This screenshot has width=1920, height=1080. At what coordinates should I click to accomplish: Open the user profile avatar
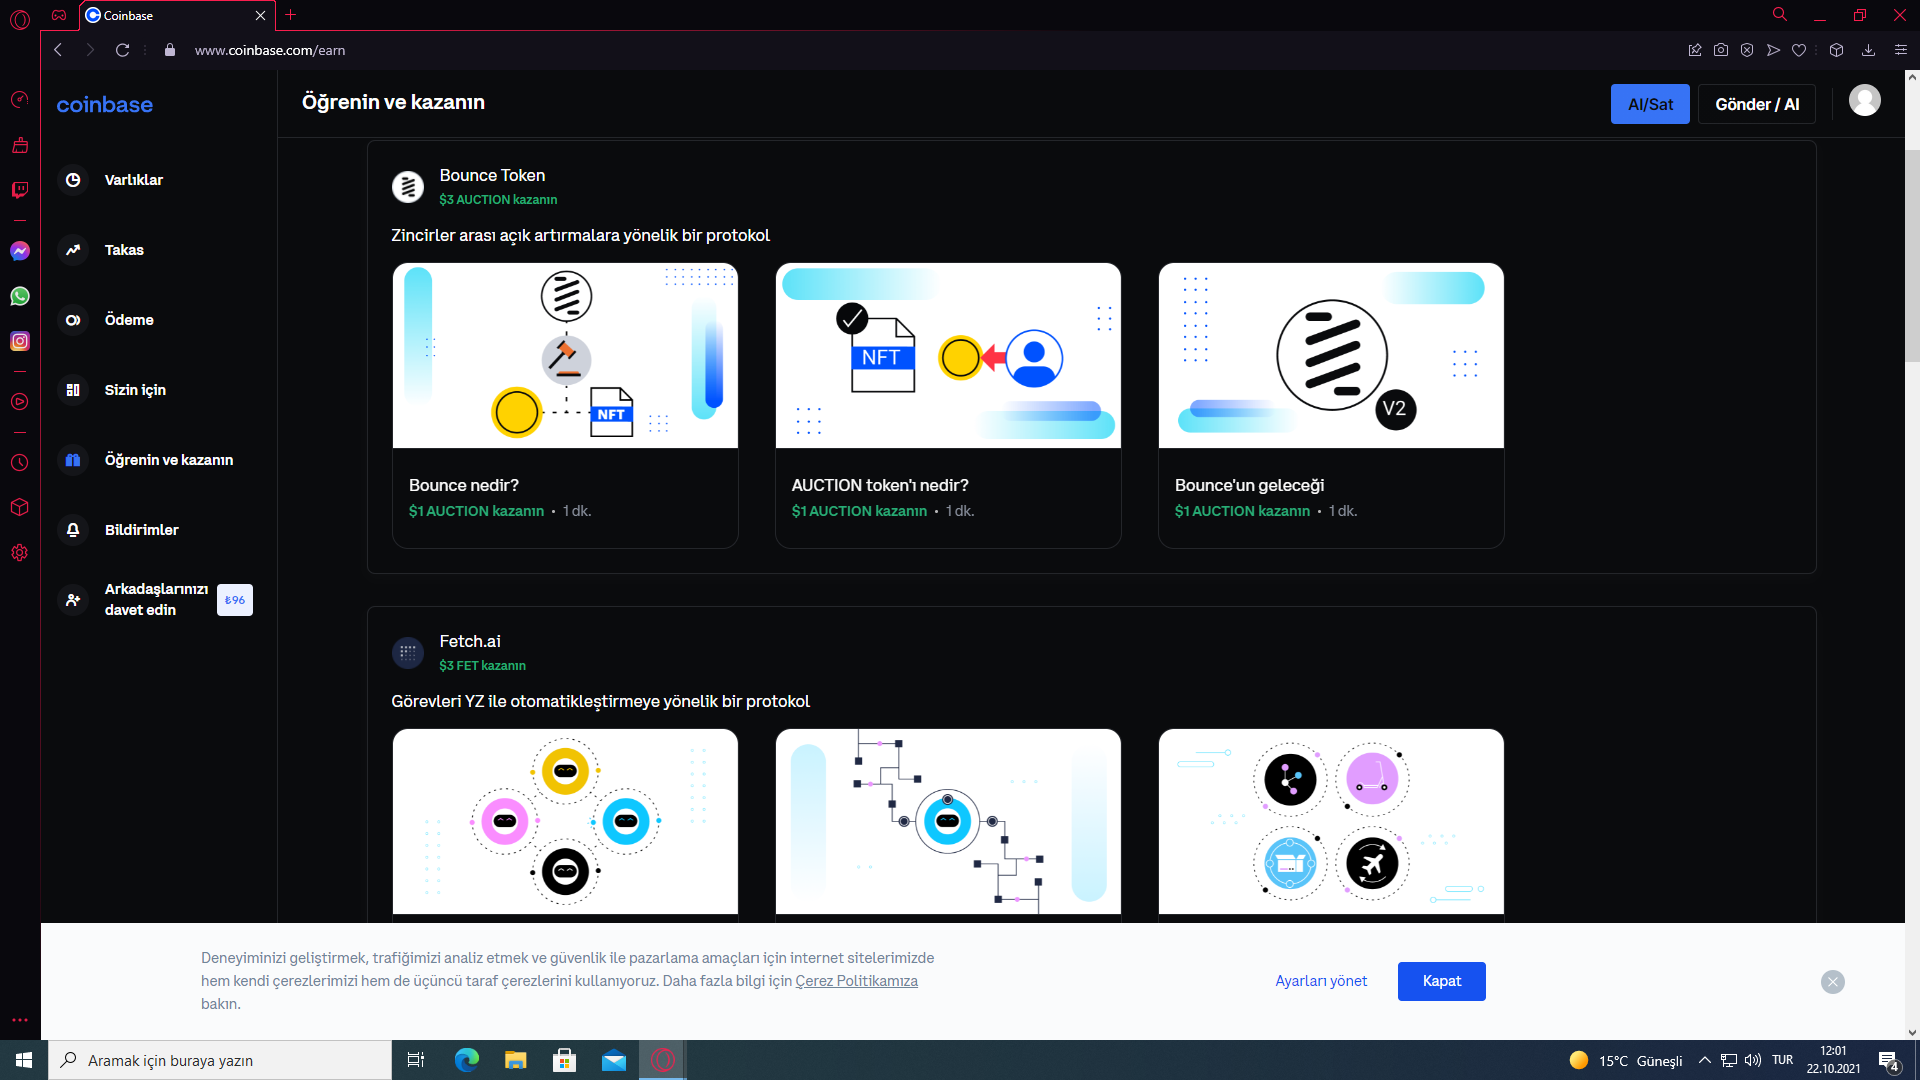(1865, 100)
